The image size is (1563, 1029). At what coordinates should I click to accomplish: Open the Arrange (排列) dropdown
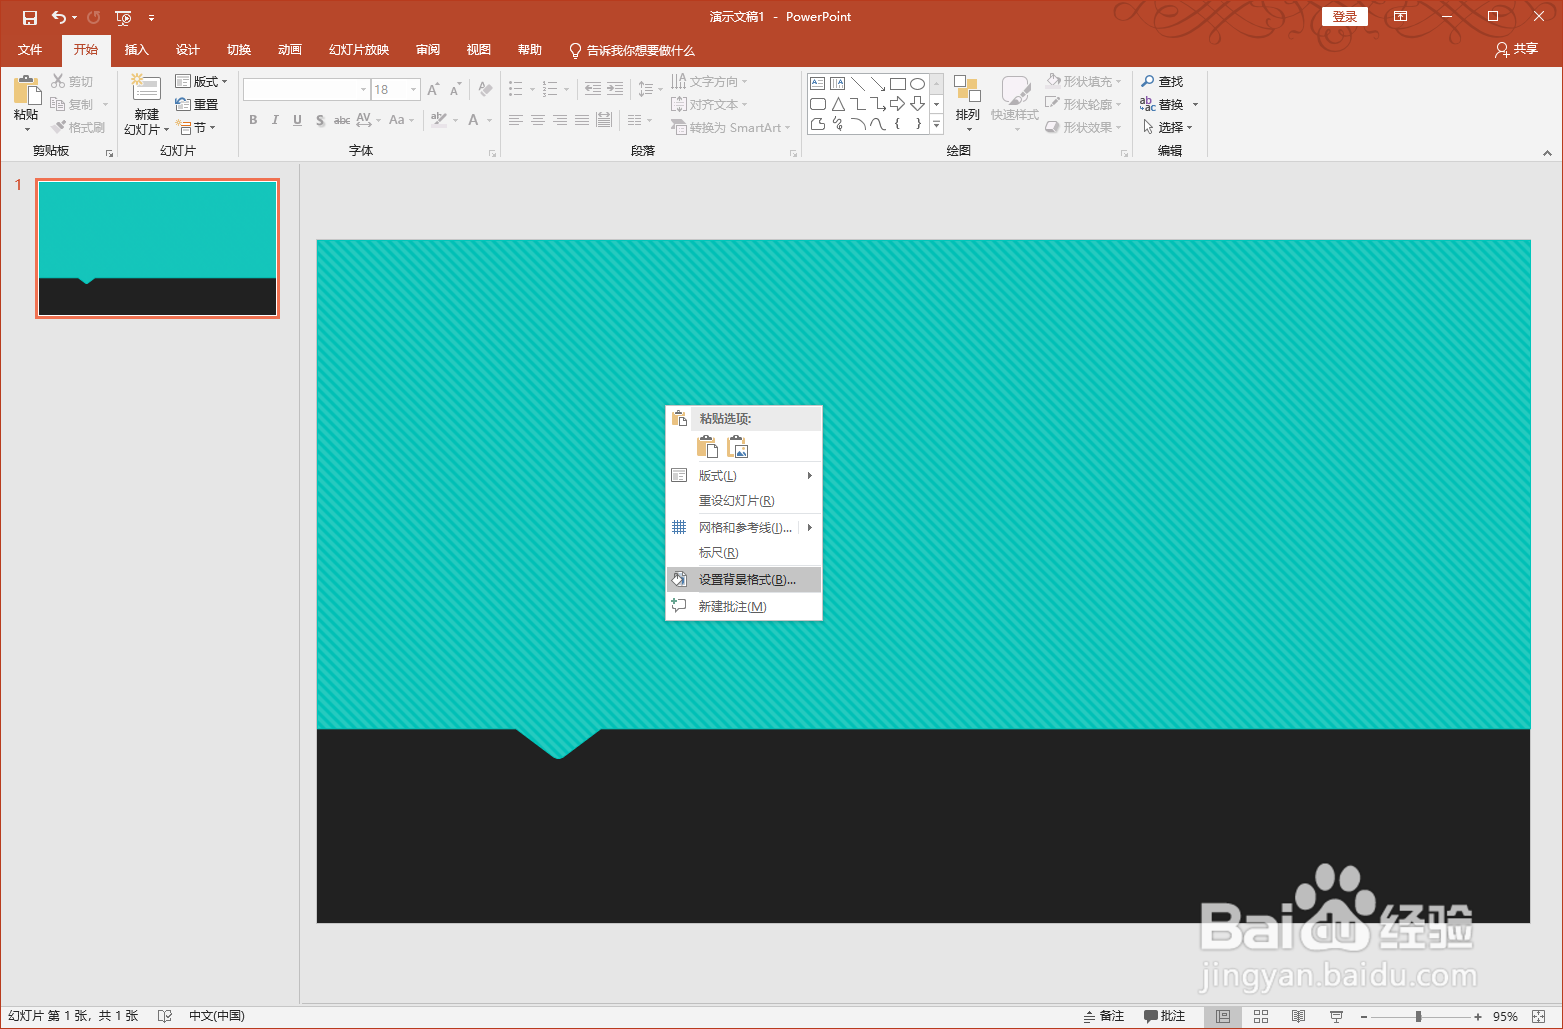click(967, 103)
